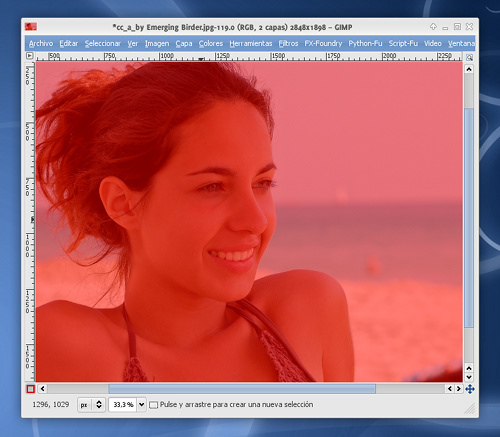Click horizontal scrollbar right arrow

tap(458, 389)
